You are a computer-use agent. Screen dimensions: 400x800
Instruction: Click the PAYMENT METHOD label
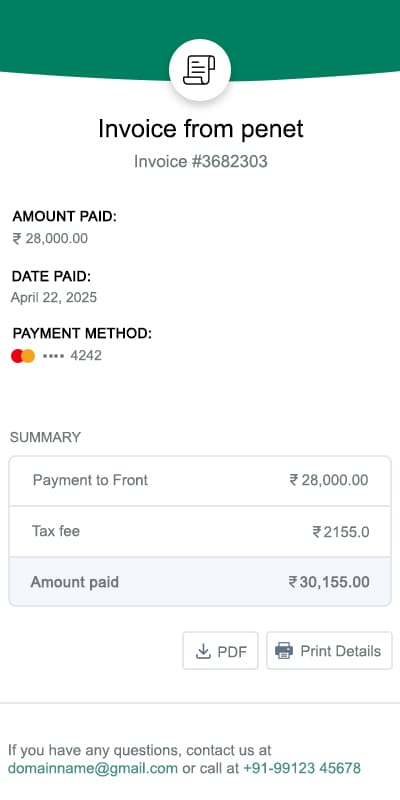point(83,334)
